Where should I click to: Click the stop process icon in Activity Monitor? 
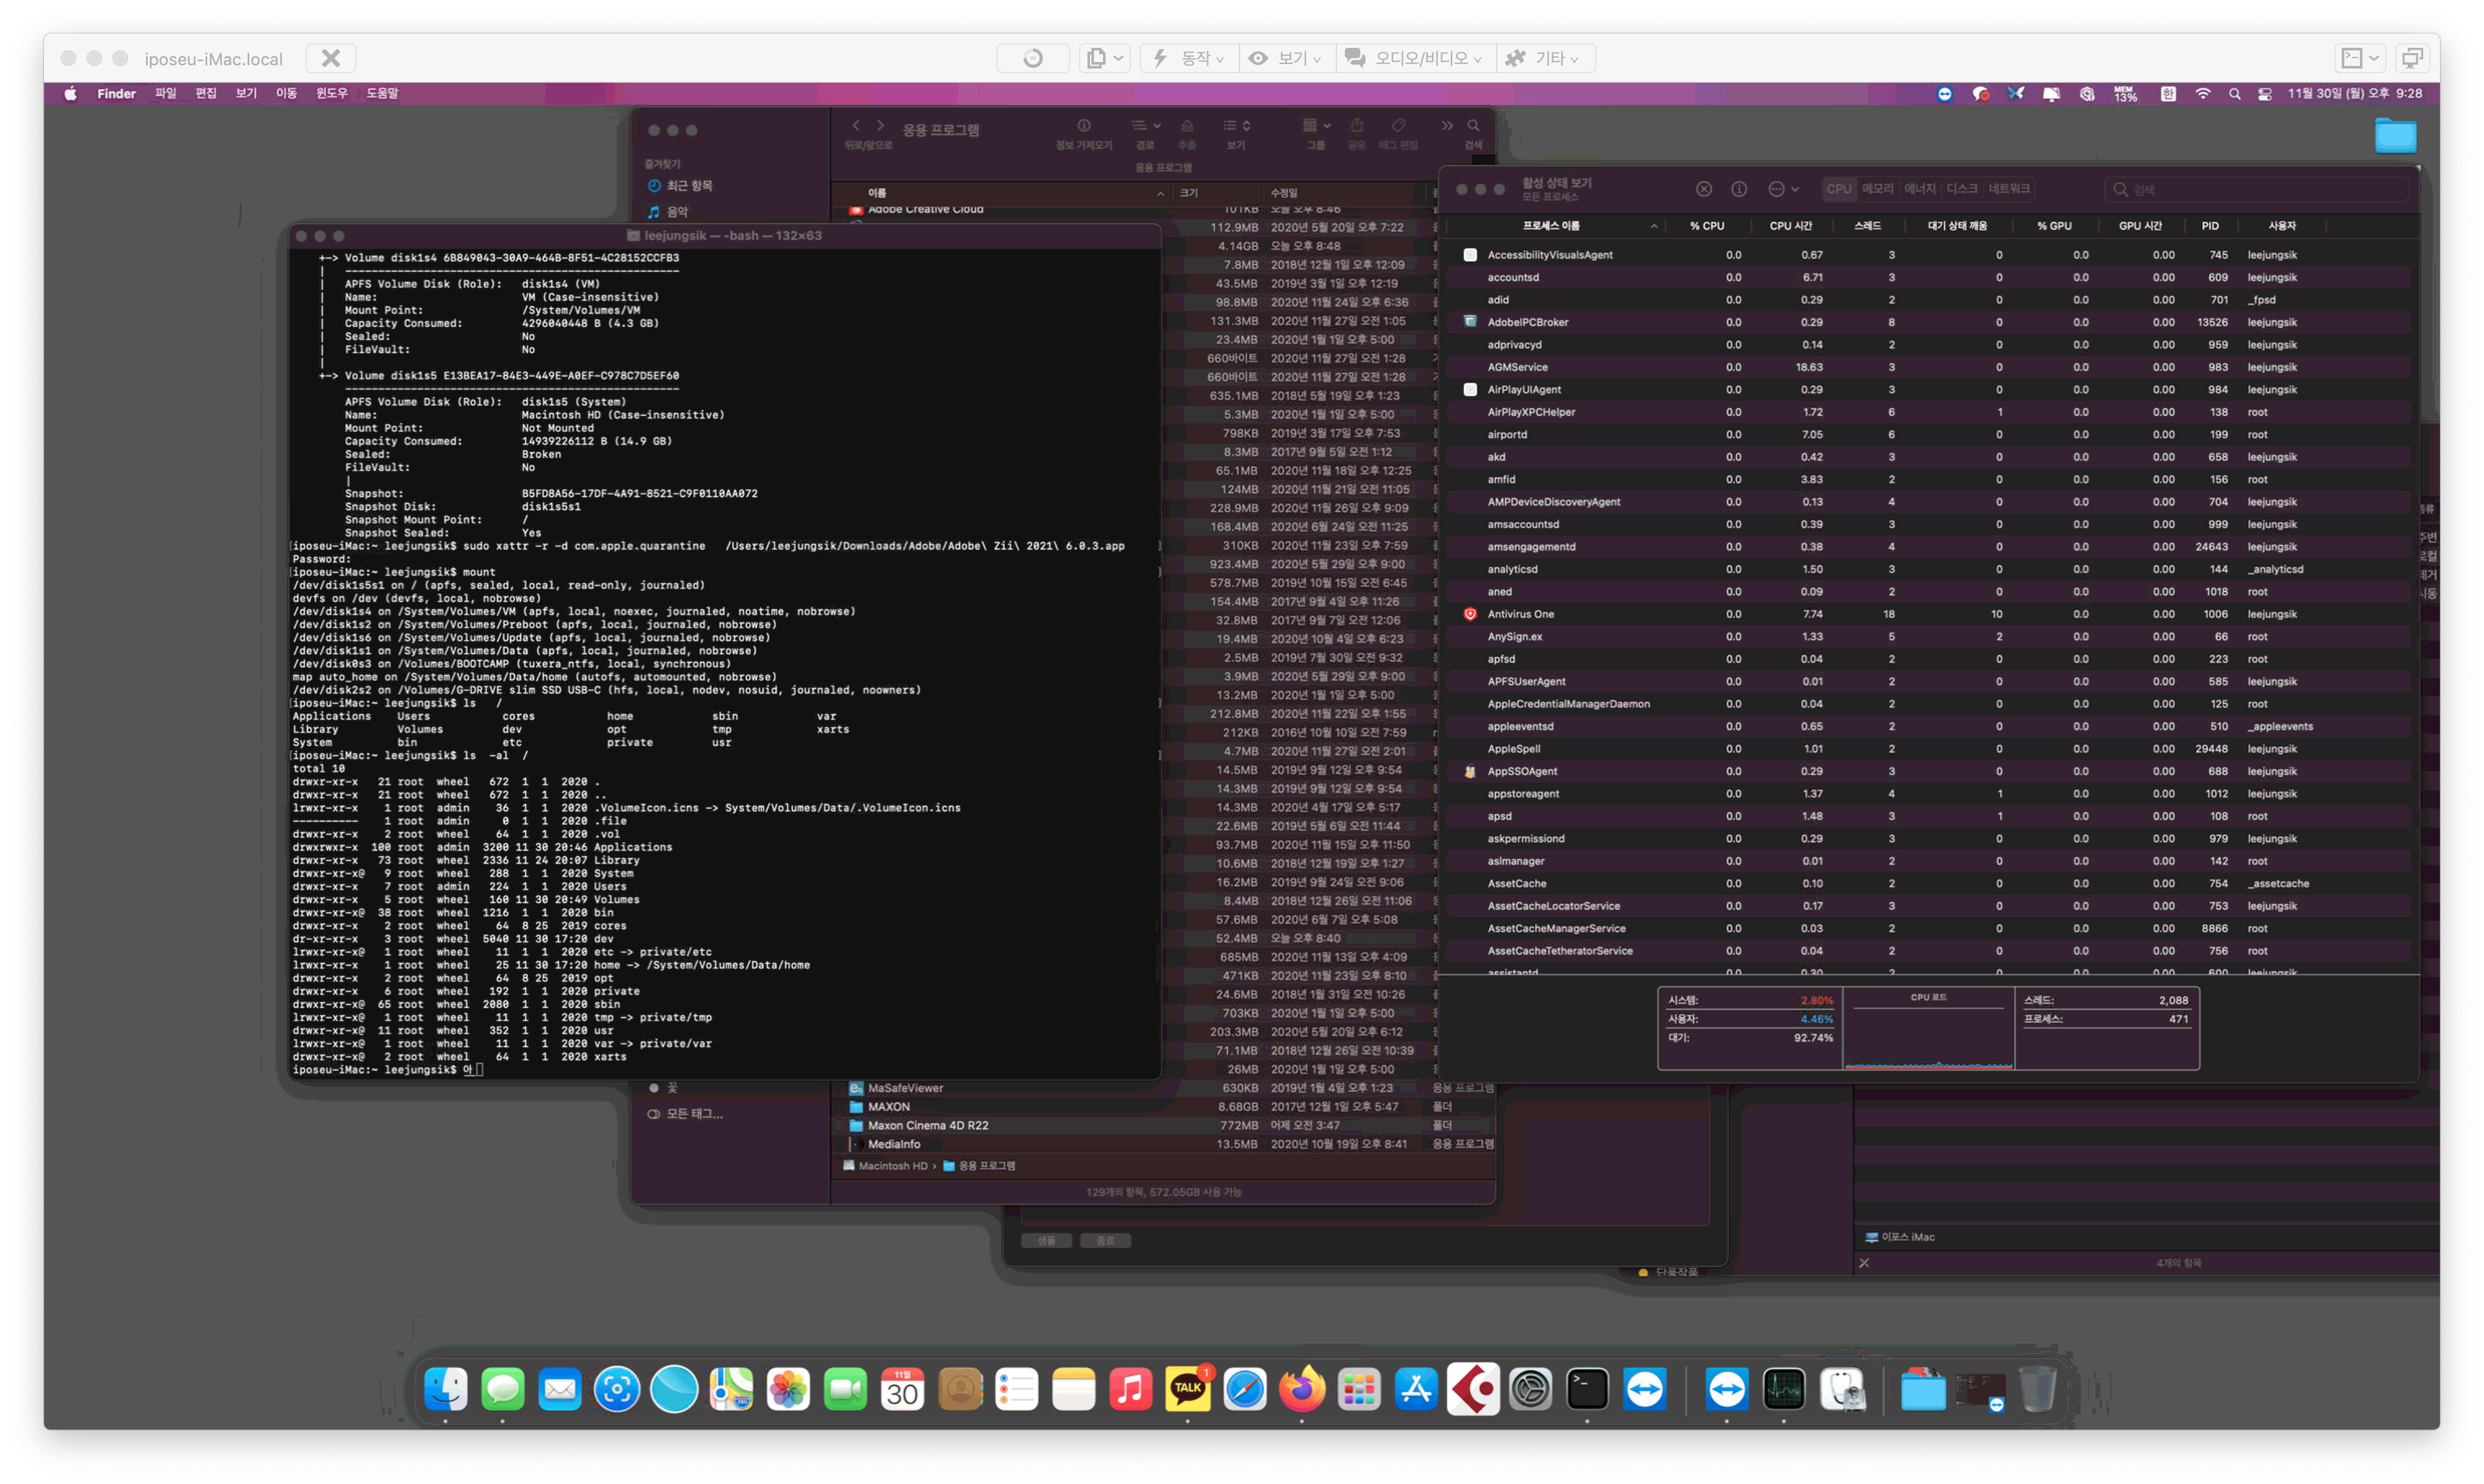click(x=1704, y=189)
